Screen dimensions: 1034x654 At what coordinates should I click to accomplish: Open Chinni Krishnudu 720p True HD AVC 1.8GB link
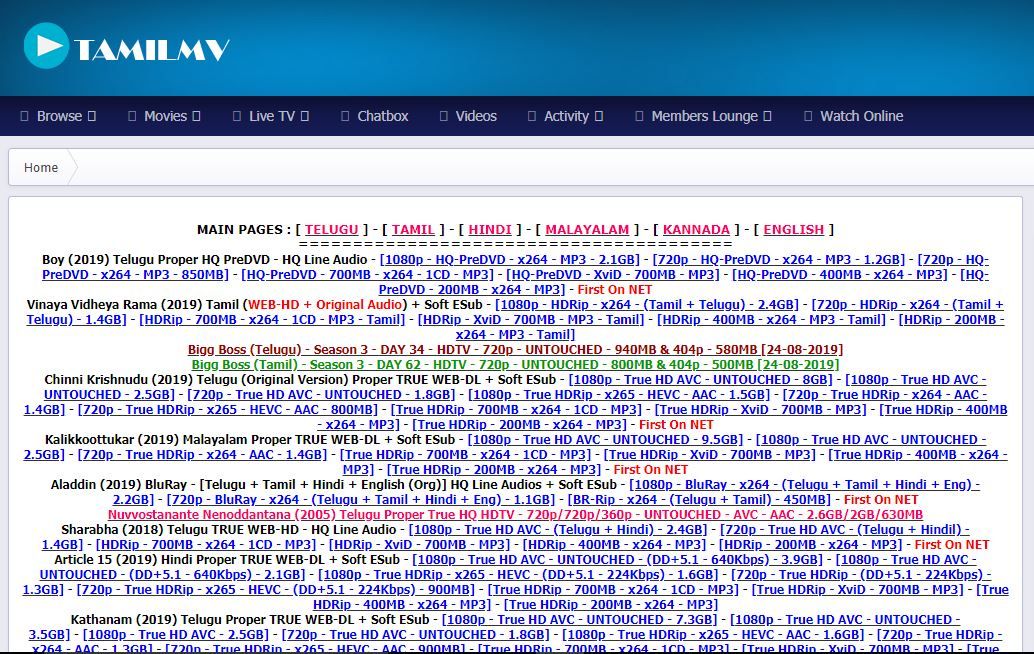(x=322, y=395)
